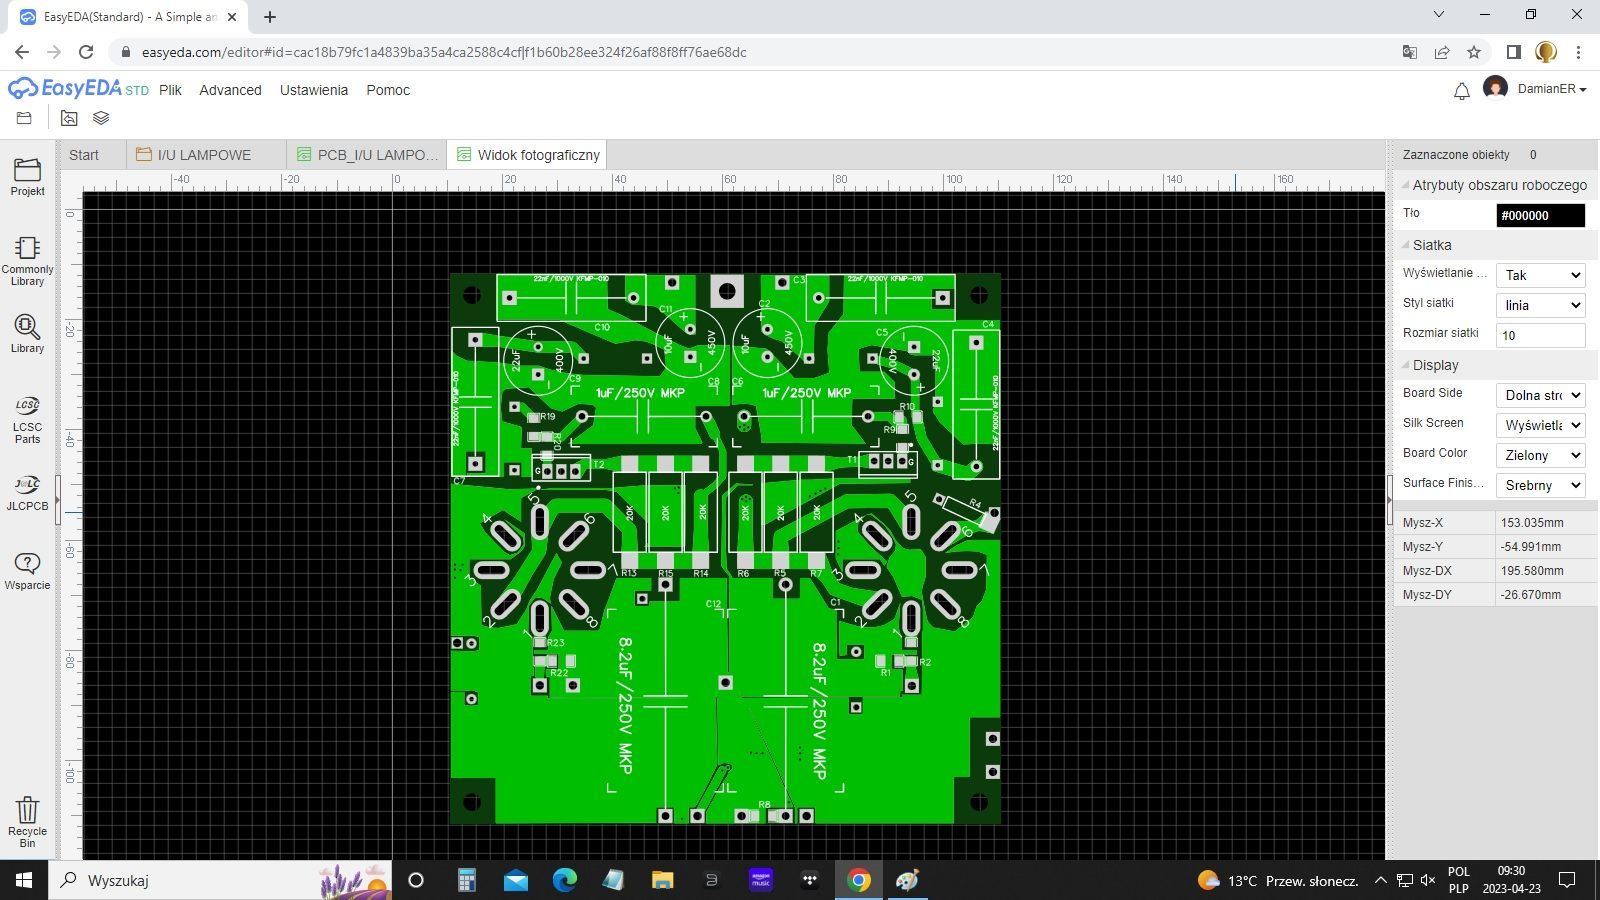Go back in browser history
Image resolution: width=1600 pixels, height=900 pixels.
point(22,52)
